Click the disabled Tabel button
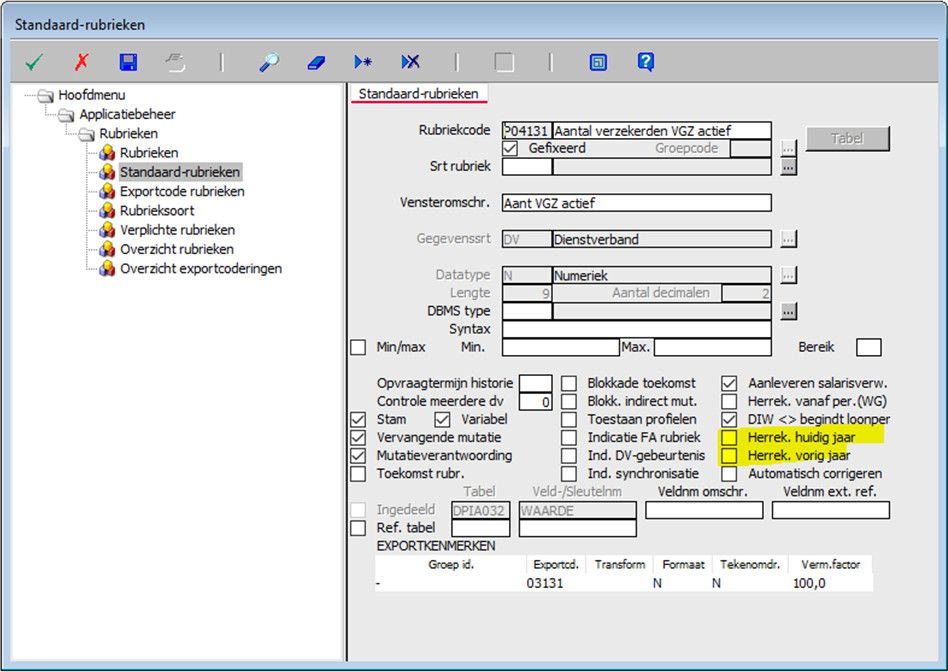The image size is (948, 672). (846, 139)
